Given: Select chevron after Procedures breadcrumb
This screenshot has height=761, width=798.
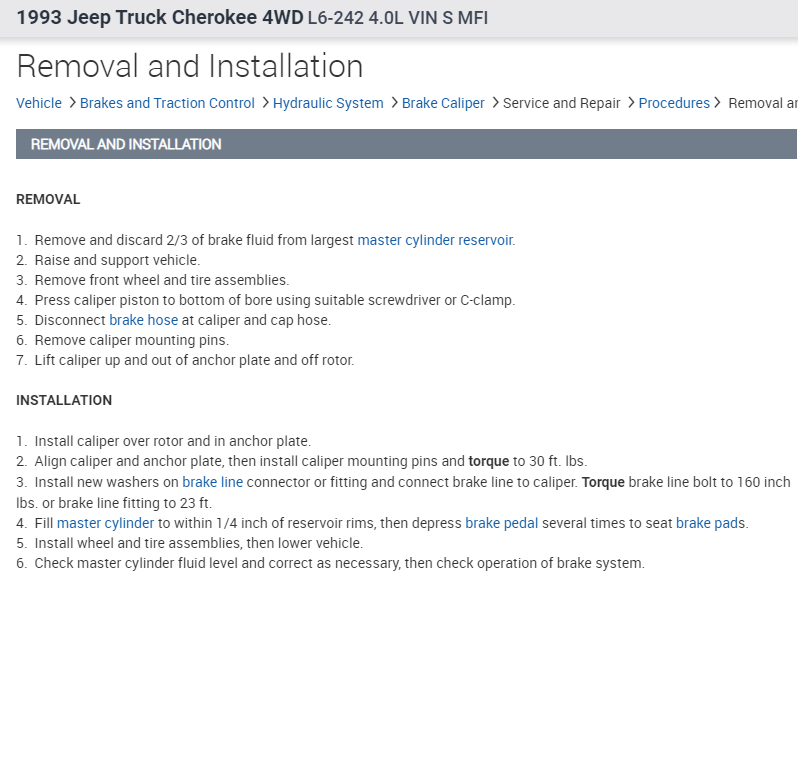Looking at the screenshot, I should 717,103.
